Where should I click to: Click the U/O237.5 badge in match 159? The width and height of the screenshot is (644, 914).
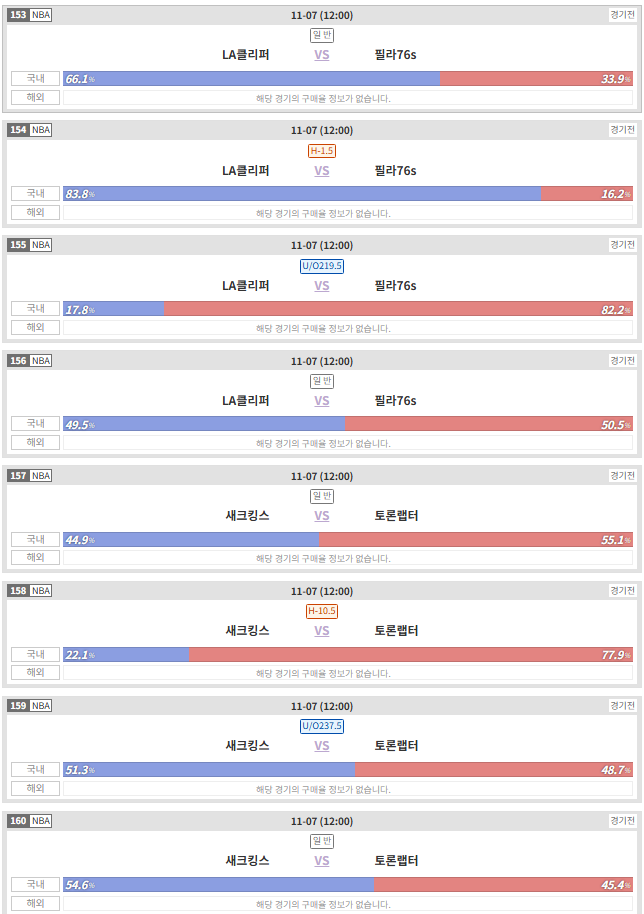[322, 726]
